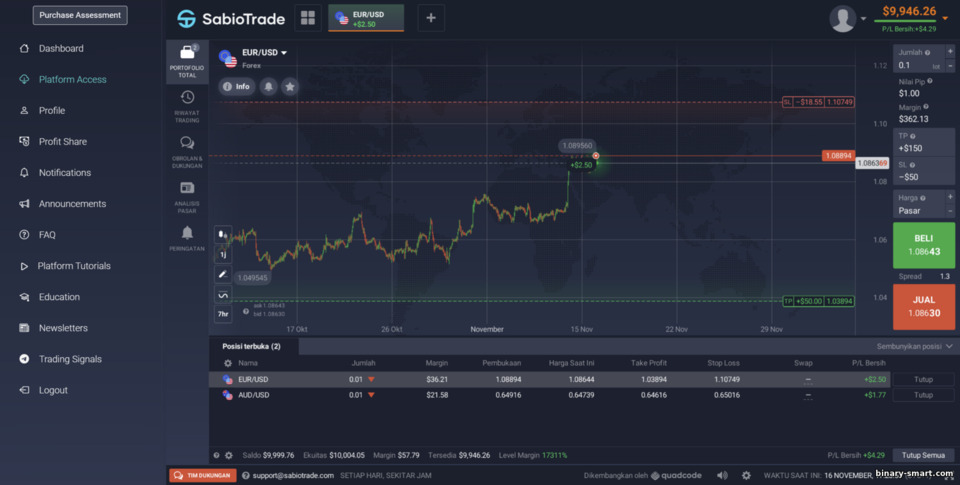Click the BELI buy button
The image size is (960, 485).
[x=923, y=245]
